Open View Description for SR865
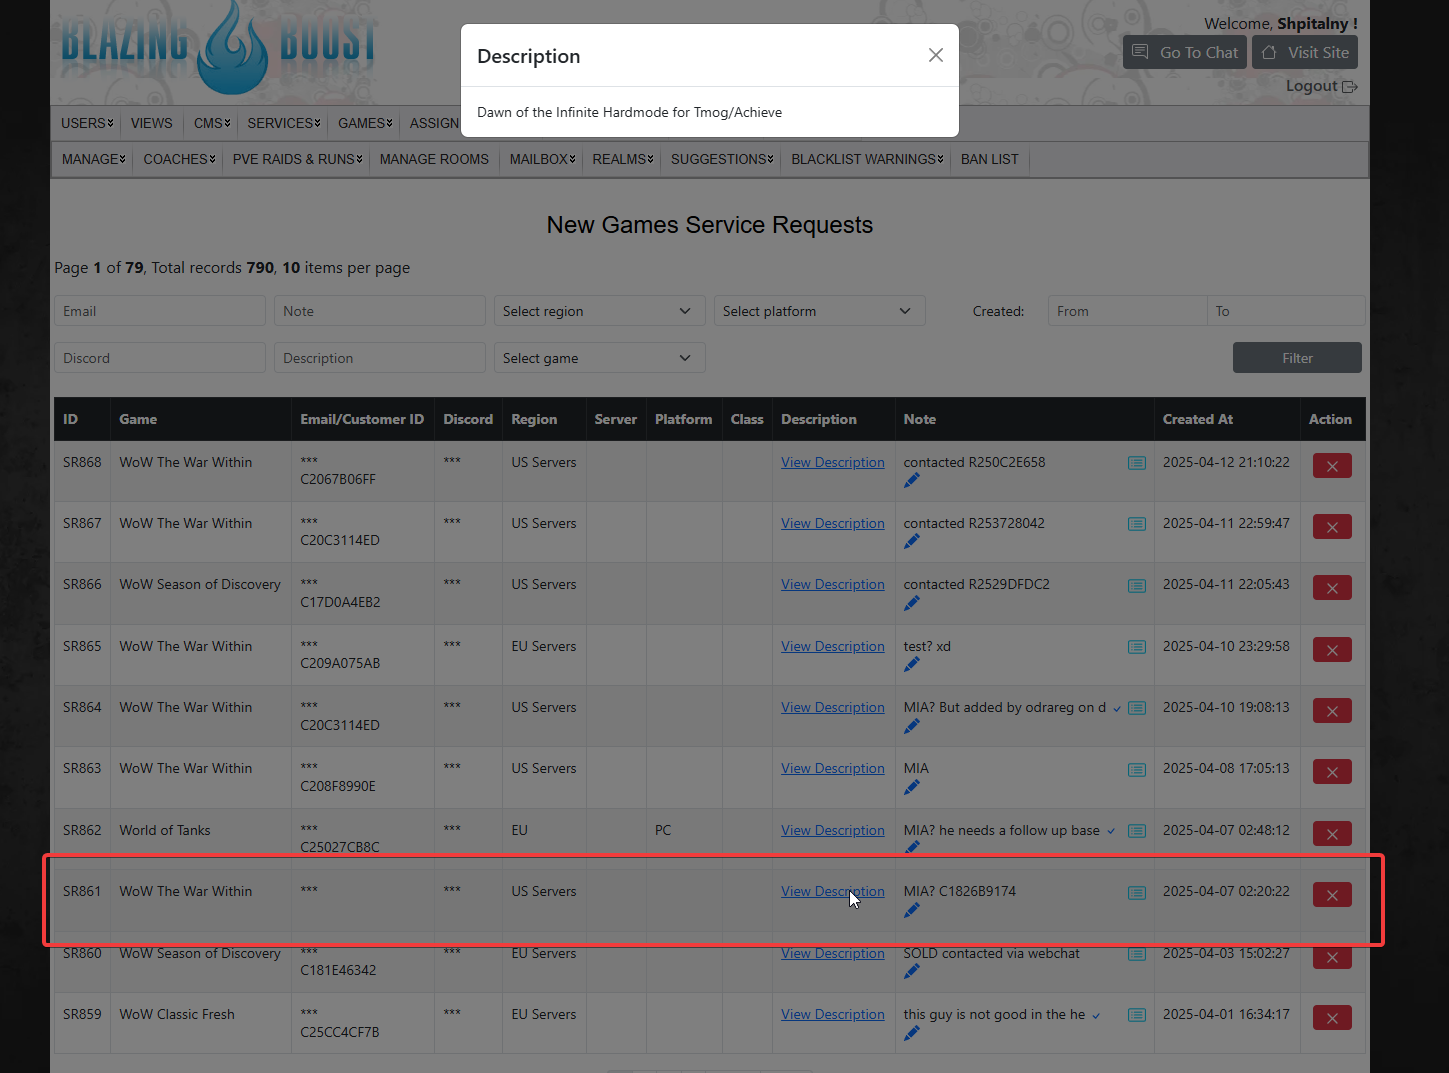 point(833,646)
